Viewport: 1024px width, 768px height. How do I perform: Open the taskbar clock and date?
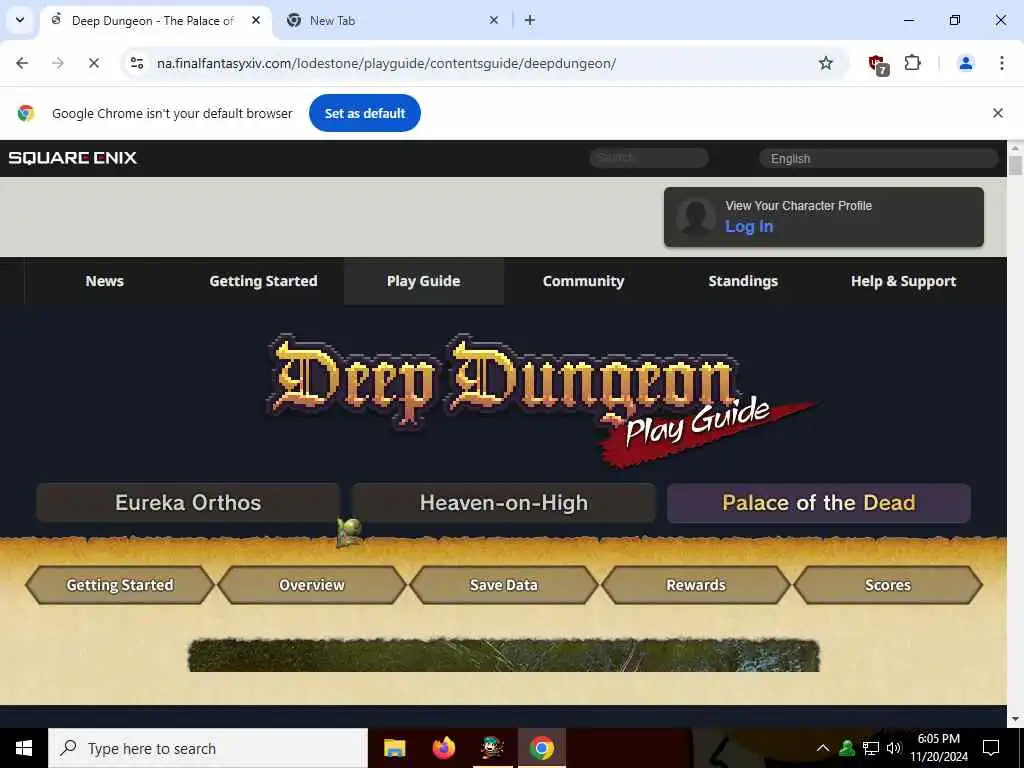939,748
